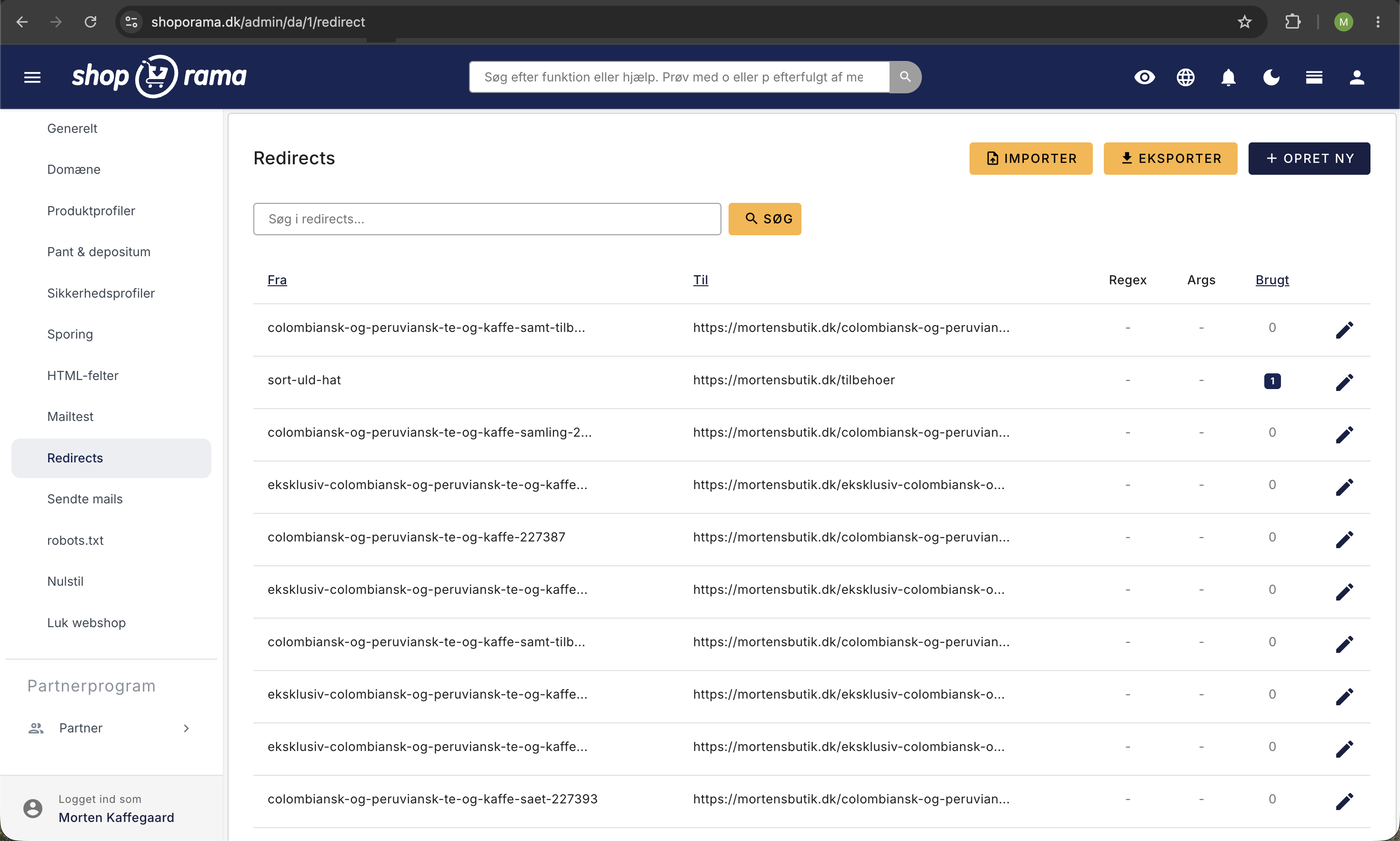
Task: Click the Regex column header
Action: point(1128,280)
